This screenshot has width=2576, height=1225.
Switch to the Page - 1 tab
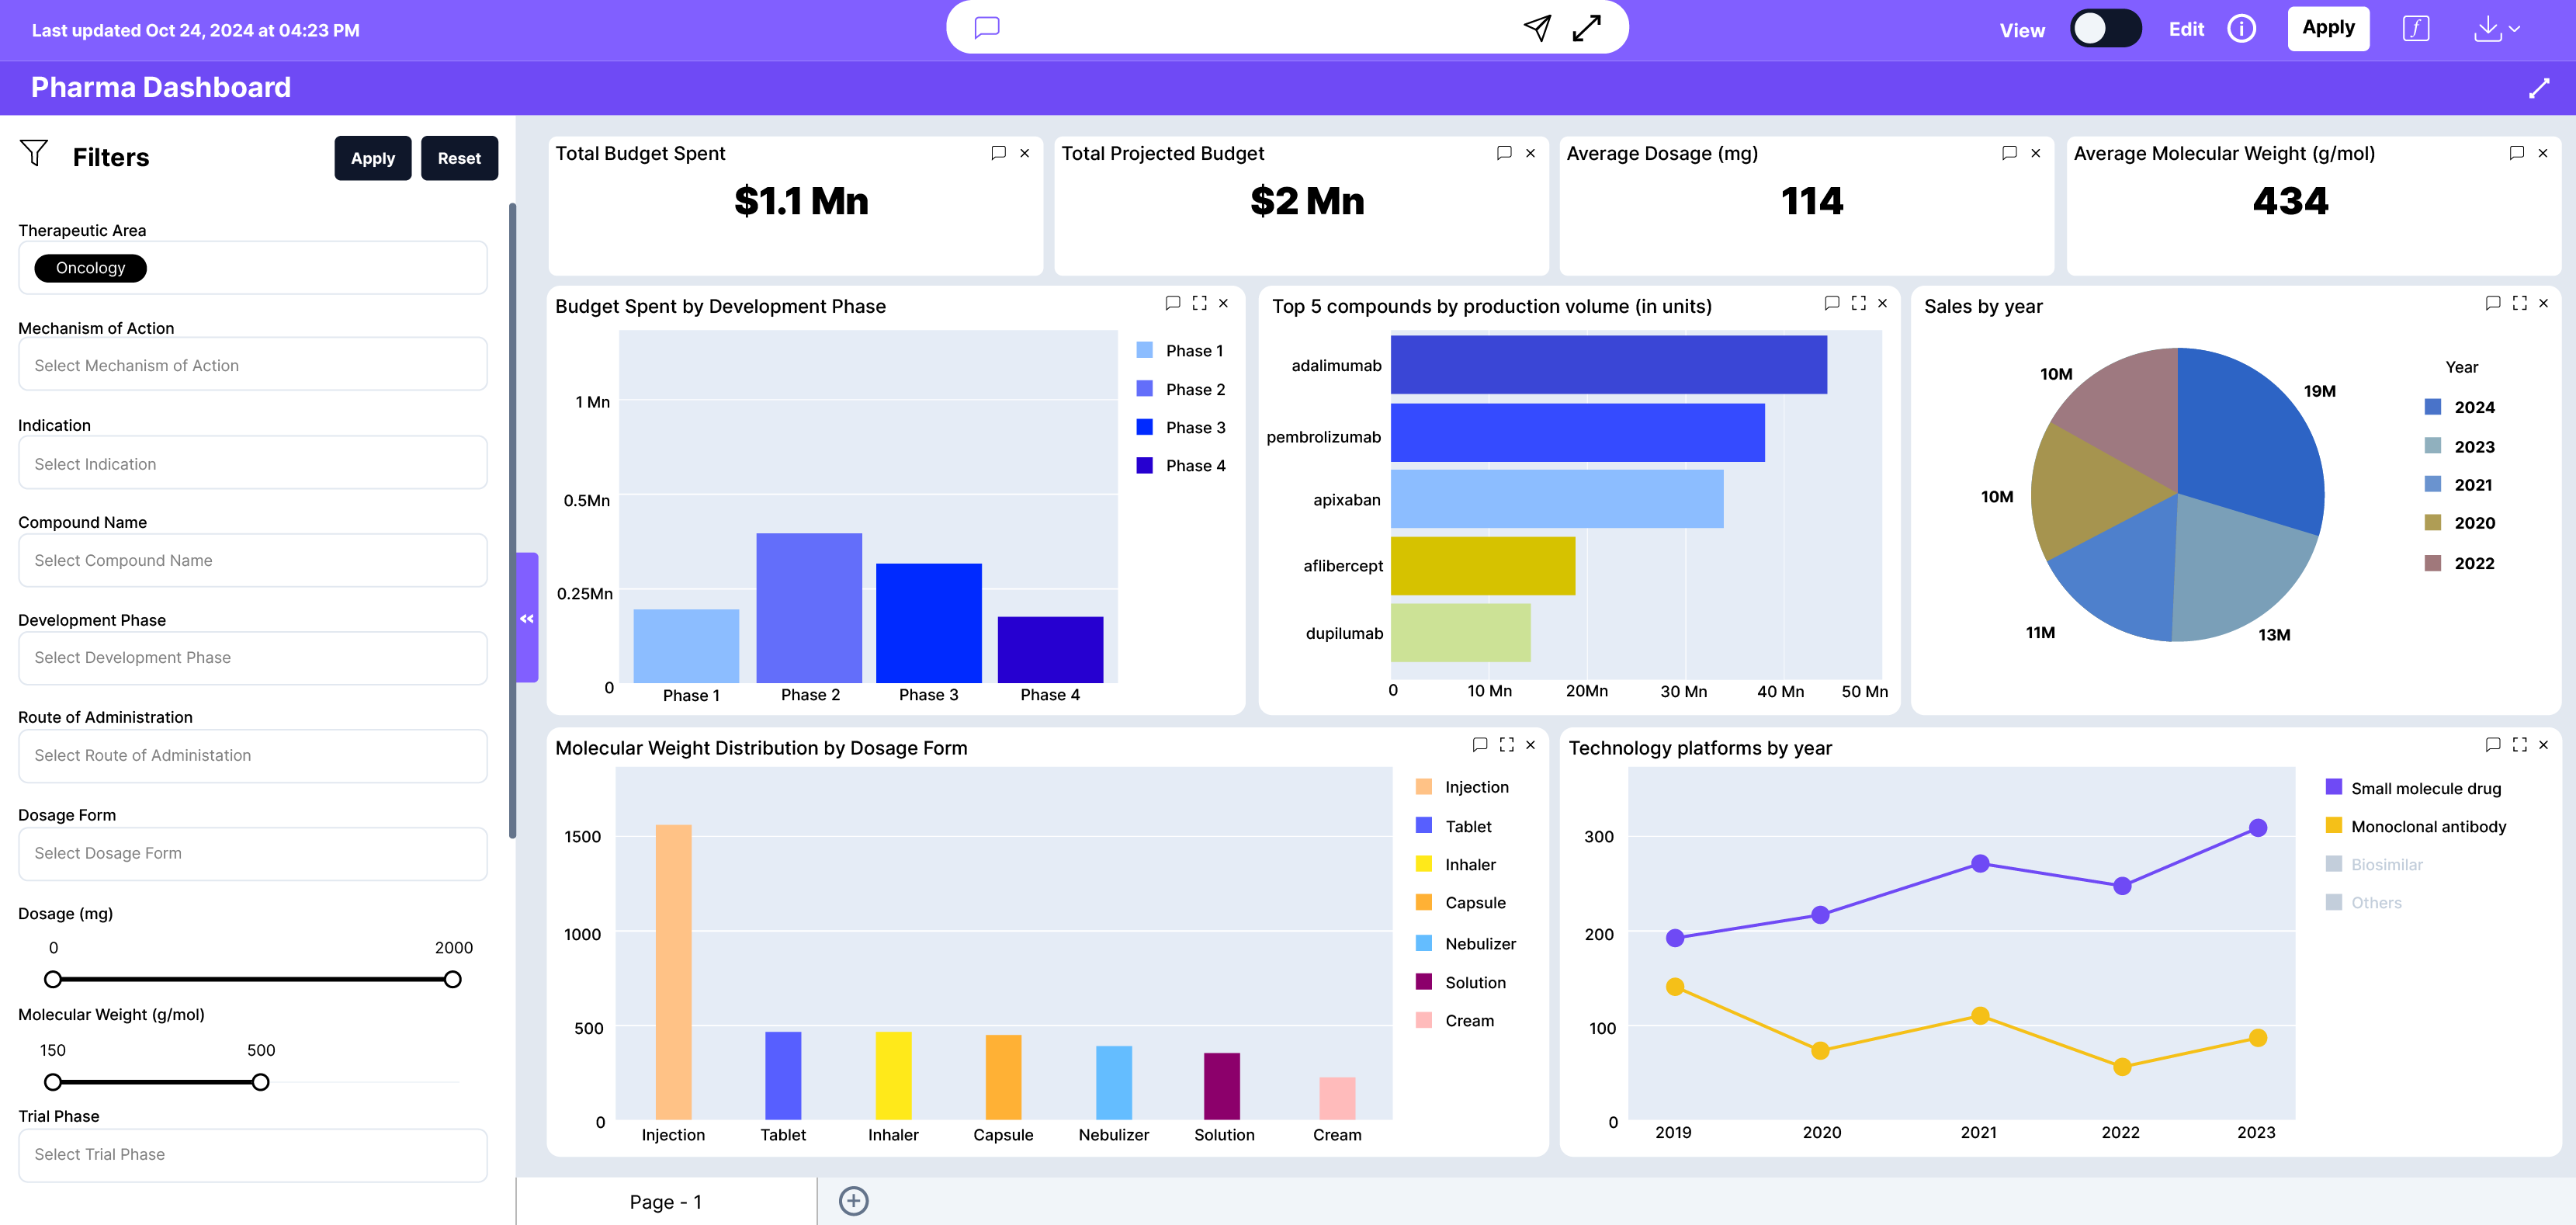(666, 1201)
